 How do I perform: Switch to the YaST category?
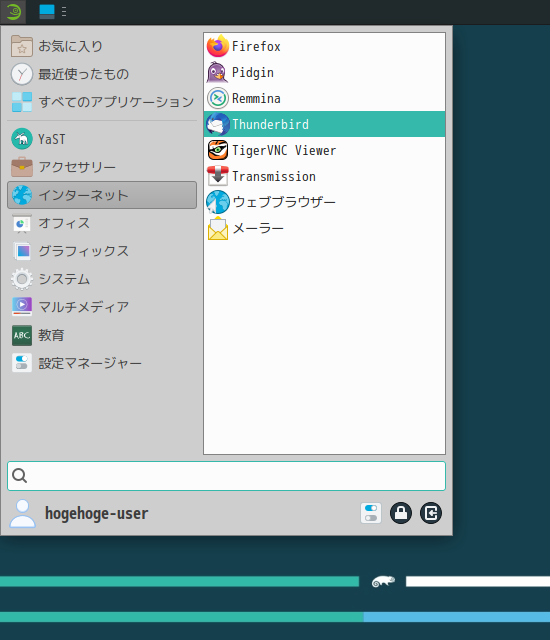coord(102,139)
